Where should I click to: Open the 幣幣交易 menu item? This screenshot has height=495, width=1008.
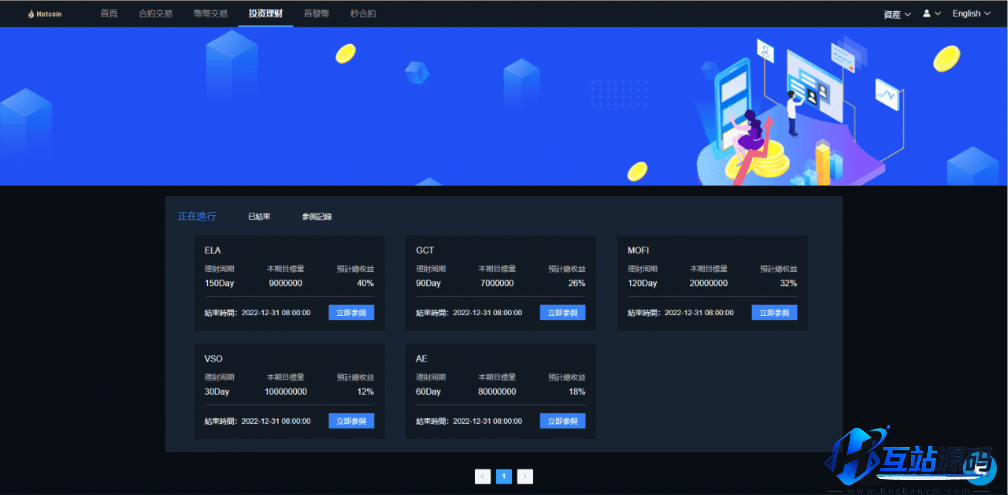[x=210, y=14]
